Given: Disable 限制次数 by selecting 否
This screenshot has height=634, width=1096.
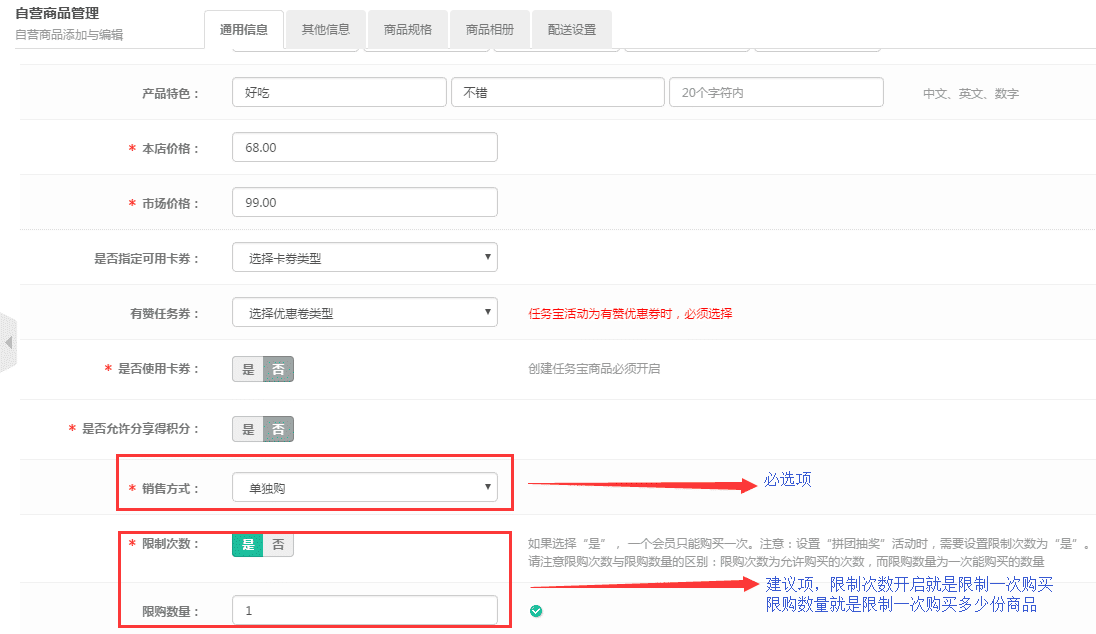Looking at the screenshot, I should pyautogui.click(x=278, y=544).
